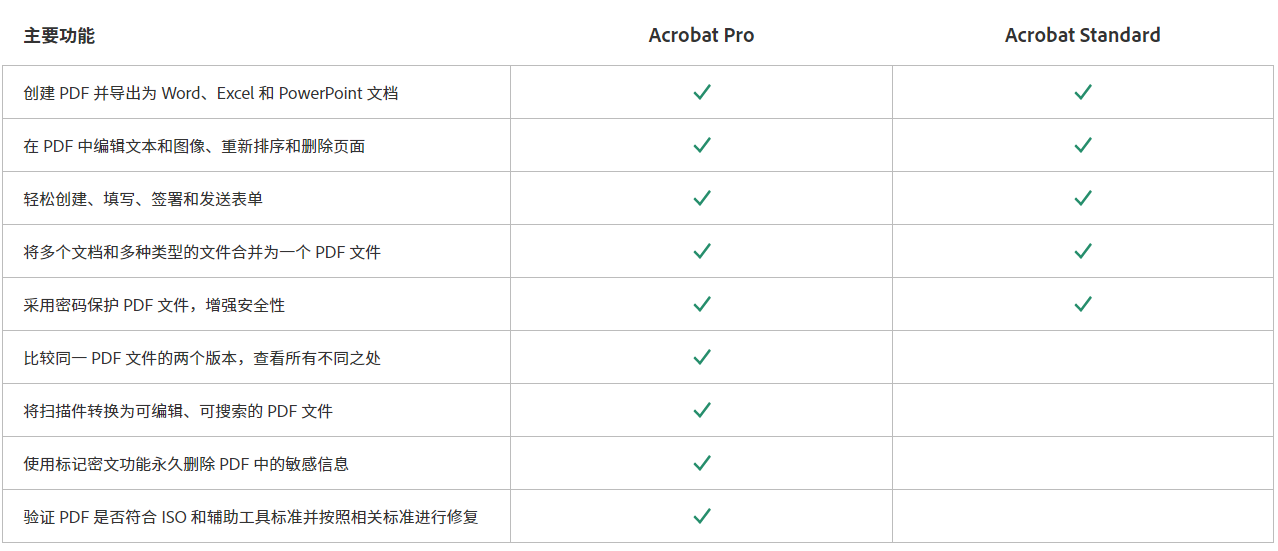The height and width of the screenshot is (551, 1278).
Task: Click the 使用标记密文功能 feature text
Action: point(186,464)
